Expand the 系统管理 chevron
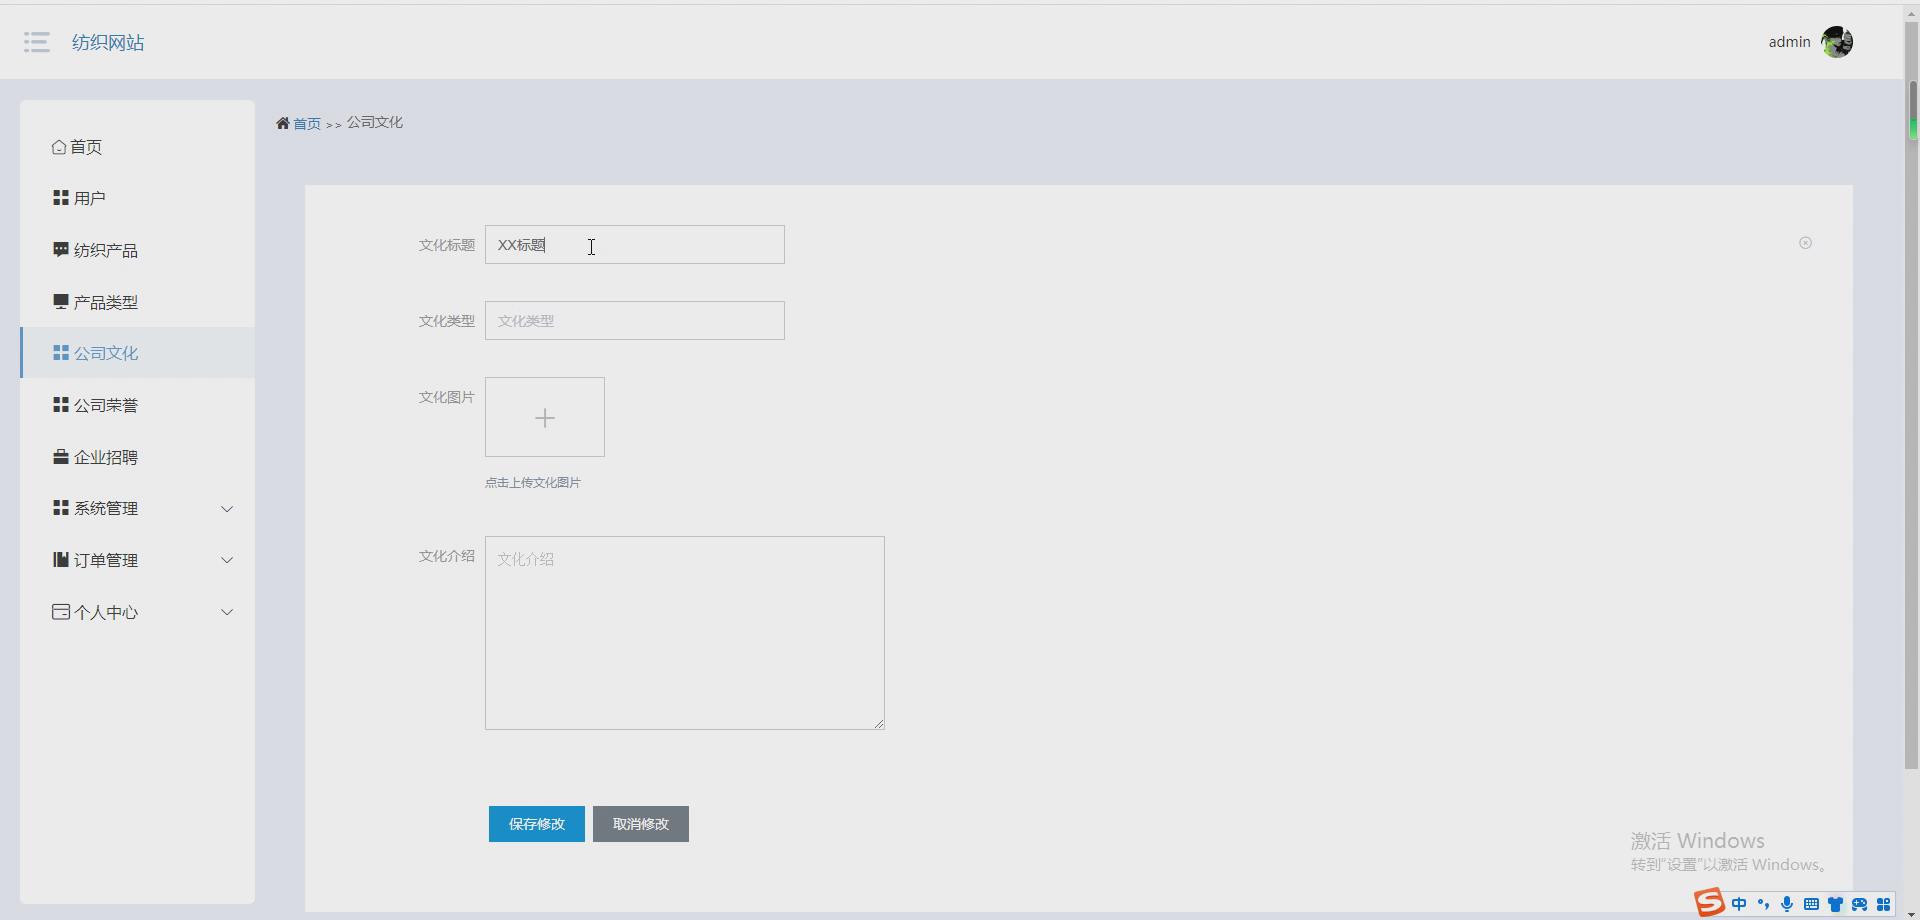Viewport: 1920px width, 920px height. click(227, 509)
